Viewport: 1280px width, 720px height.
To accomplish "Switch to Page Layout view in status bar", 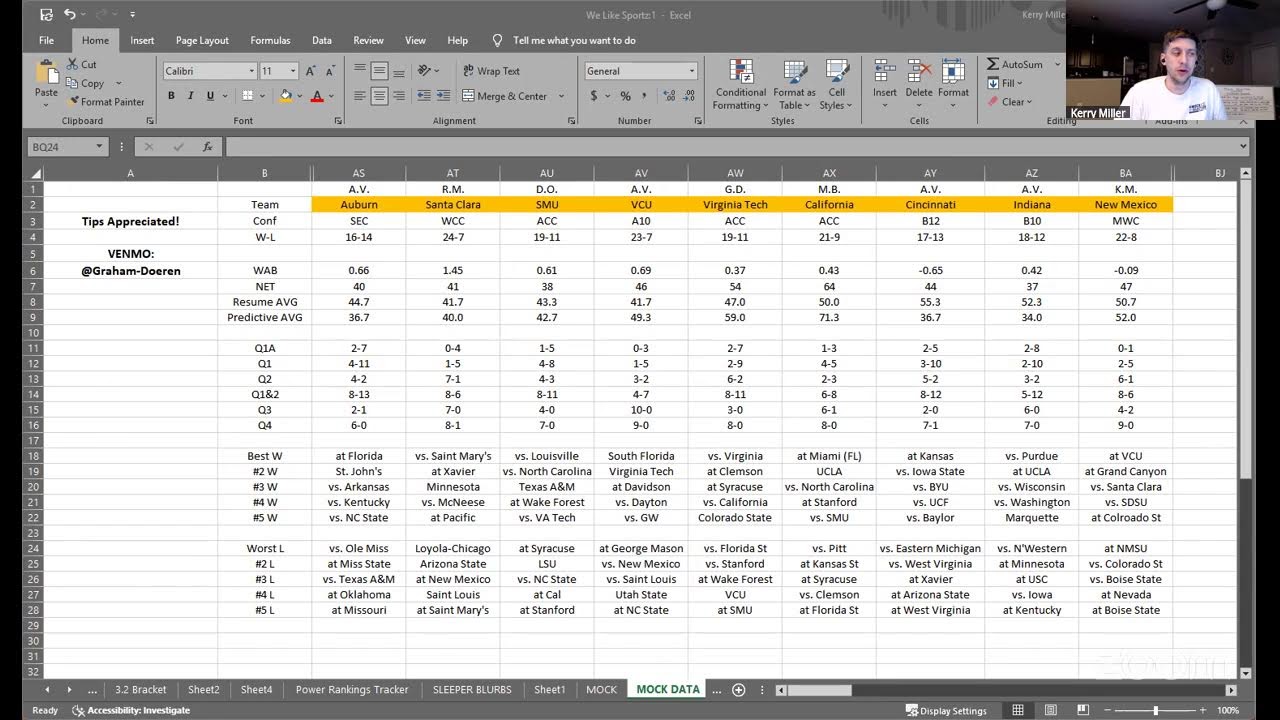I will pos(1050,710).
